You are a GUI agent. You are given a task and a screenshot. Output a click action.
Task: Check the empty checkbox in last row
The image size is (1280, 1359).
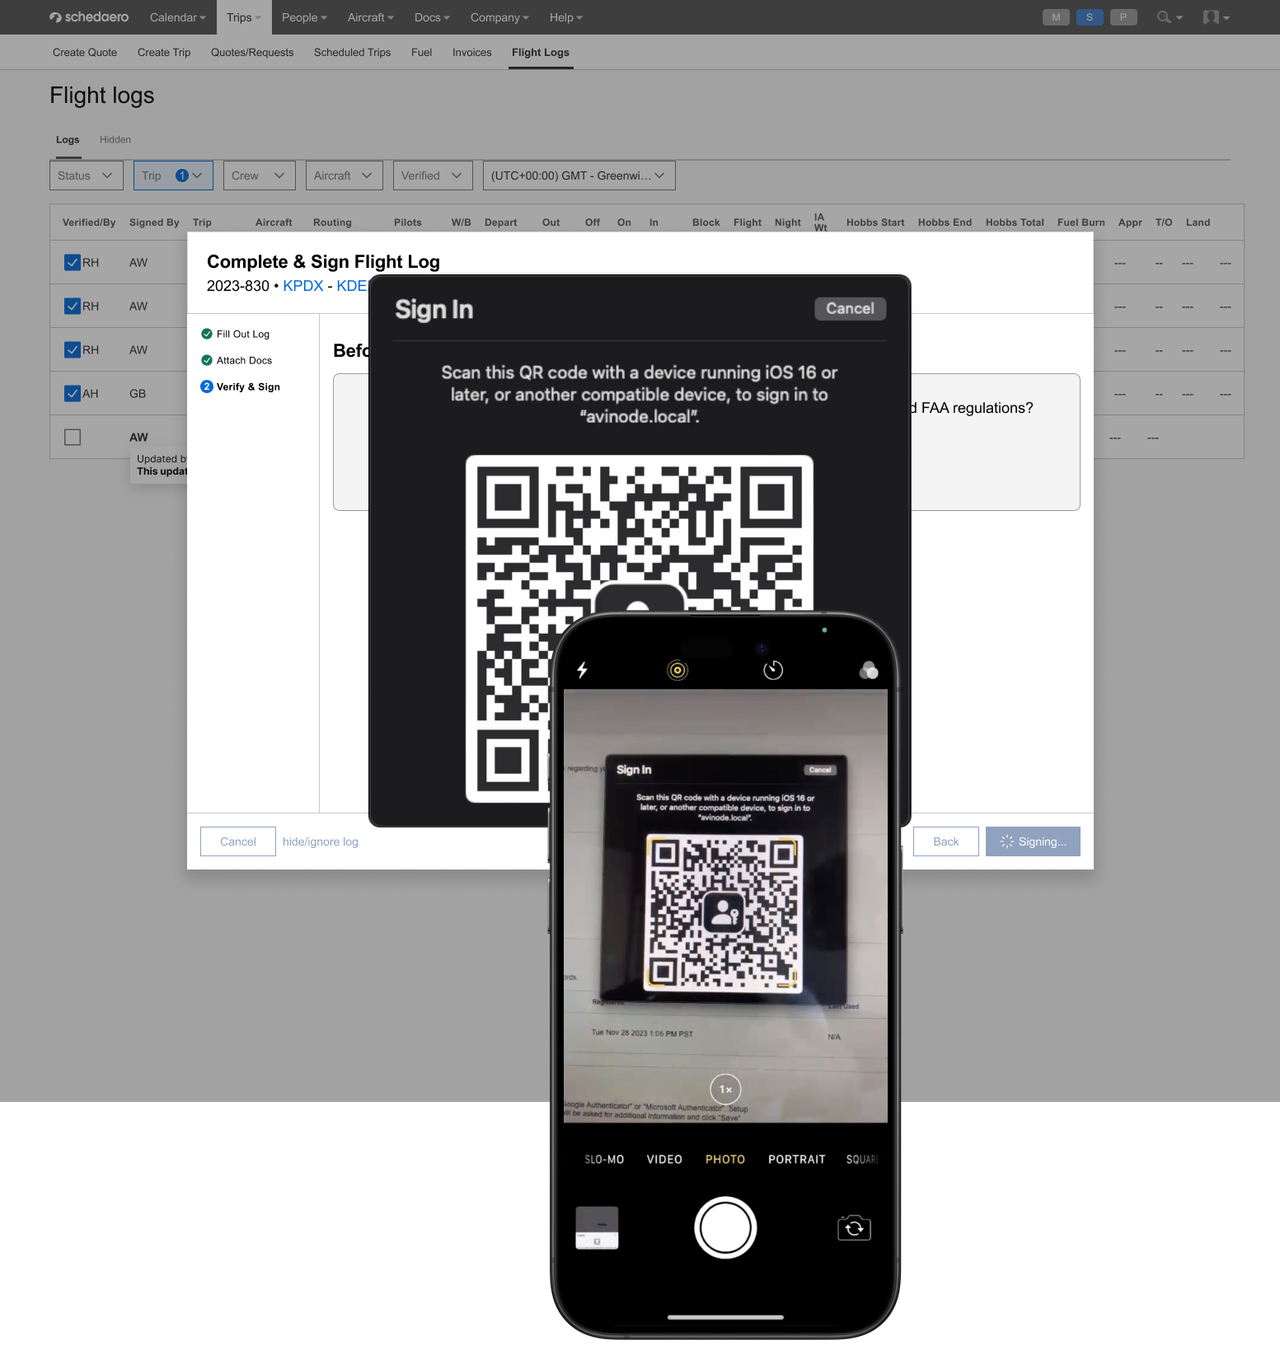[72, 437]
